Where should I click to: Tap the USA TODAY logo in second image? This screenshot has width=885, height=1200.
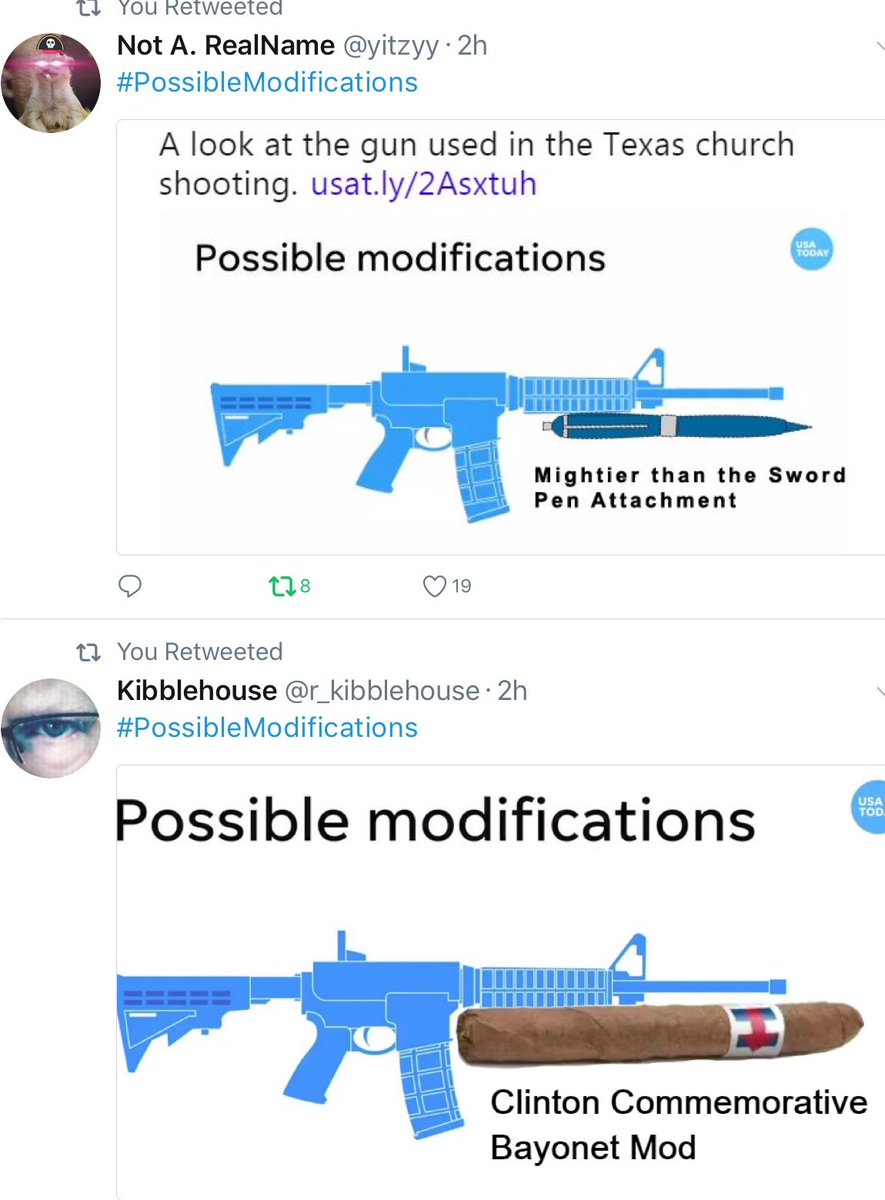pyautogui.click(x=868, y=806)
